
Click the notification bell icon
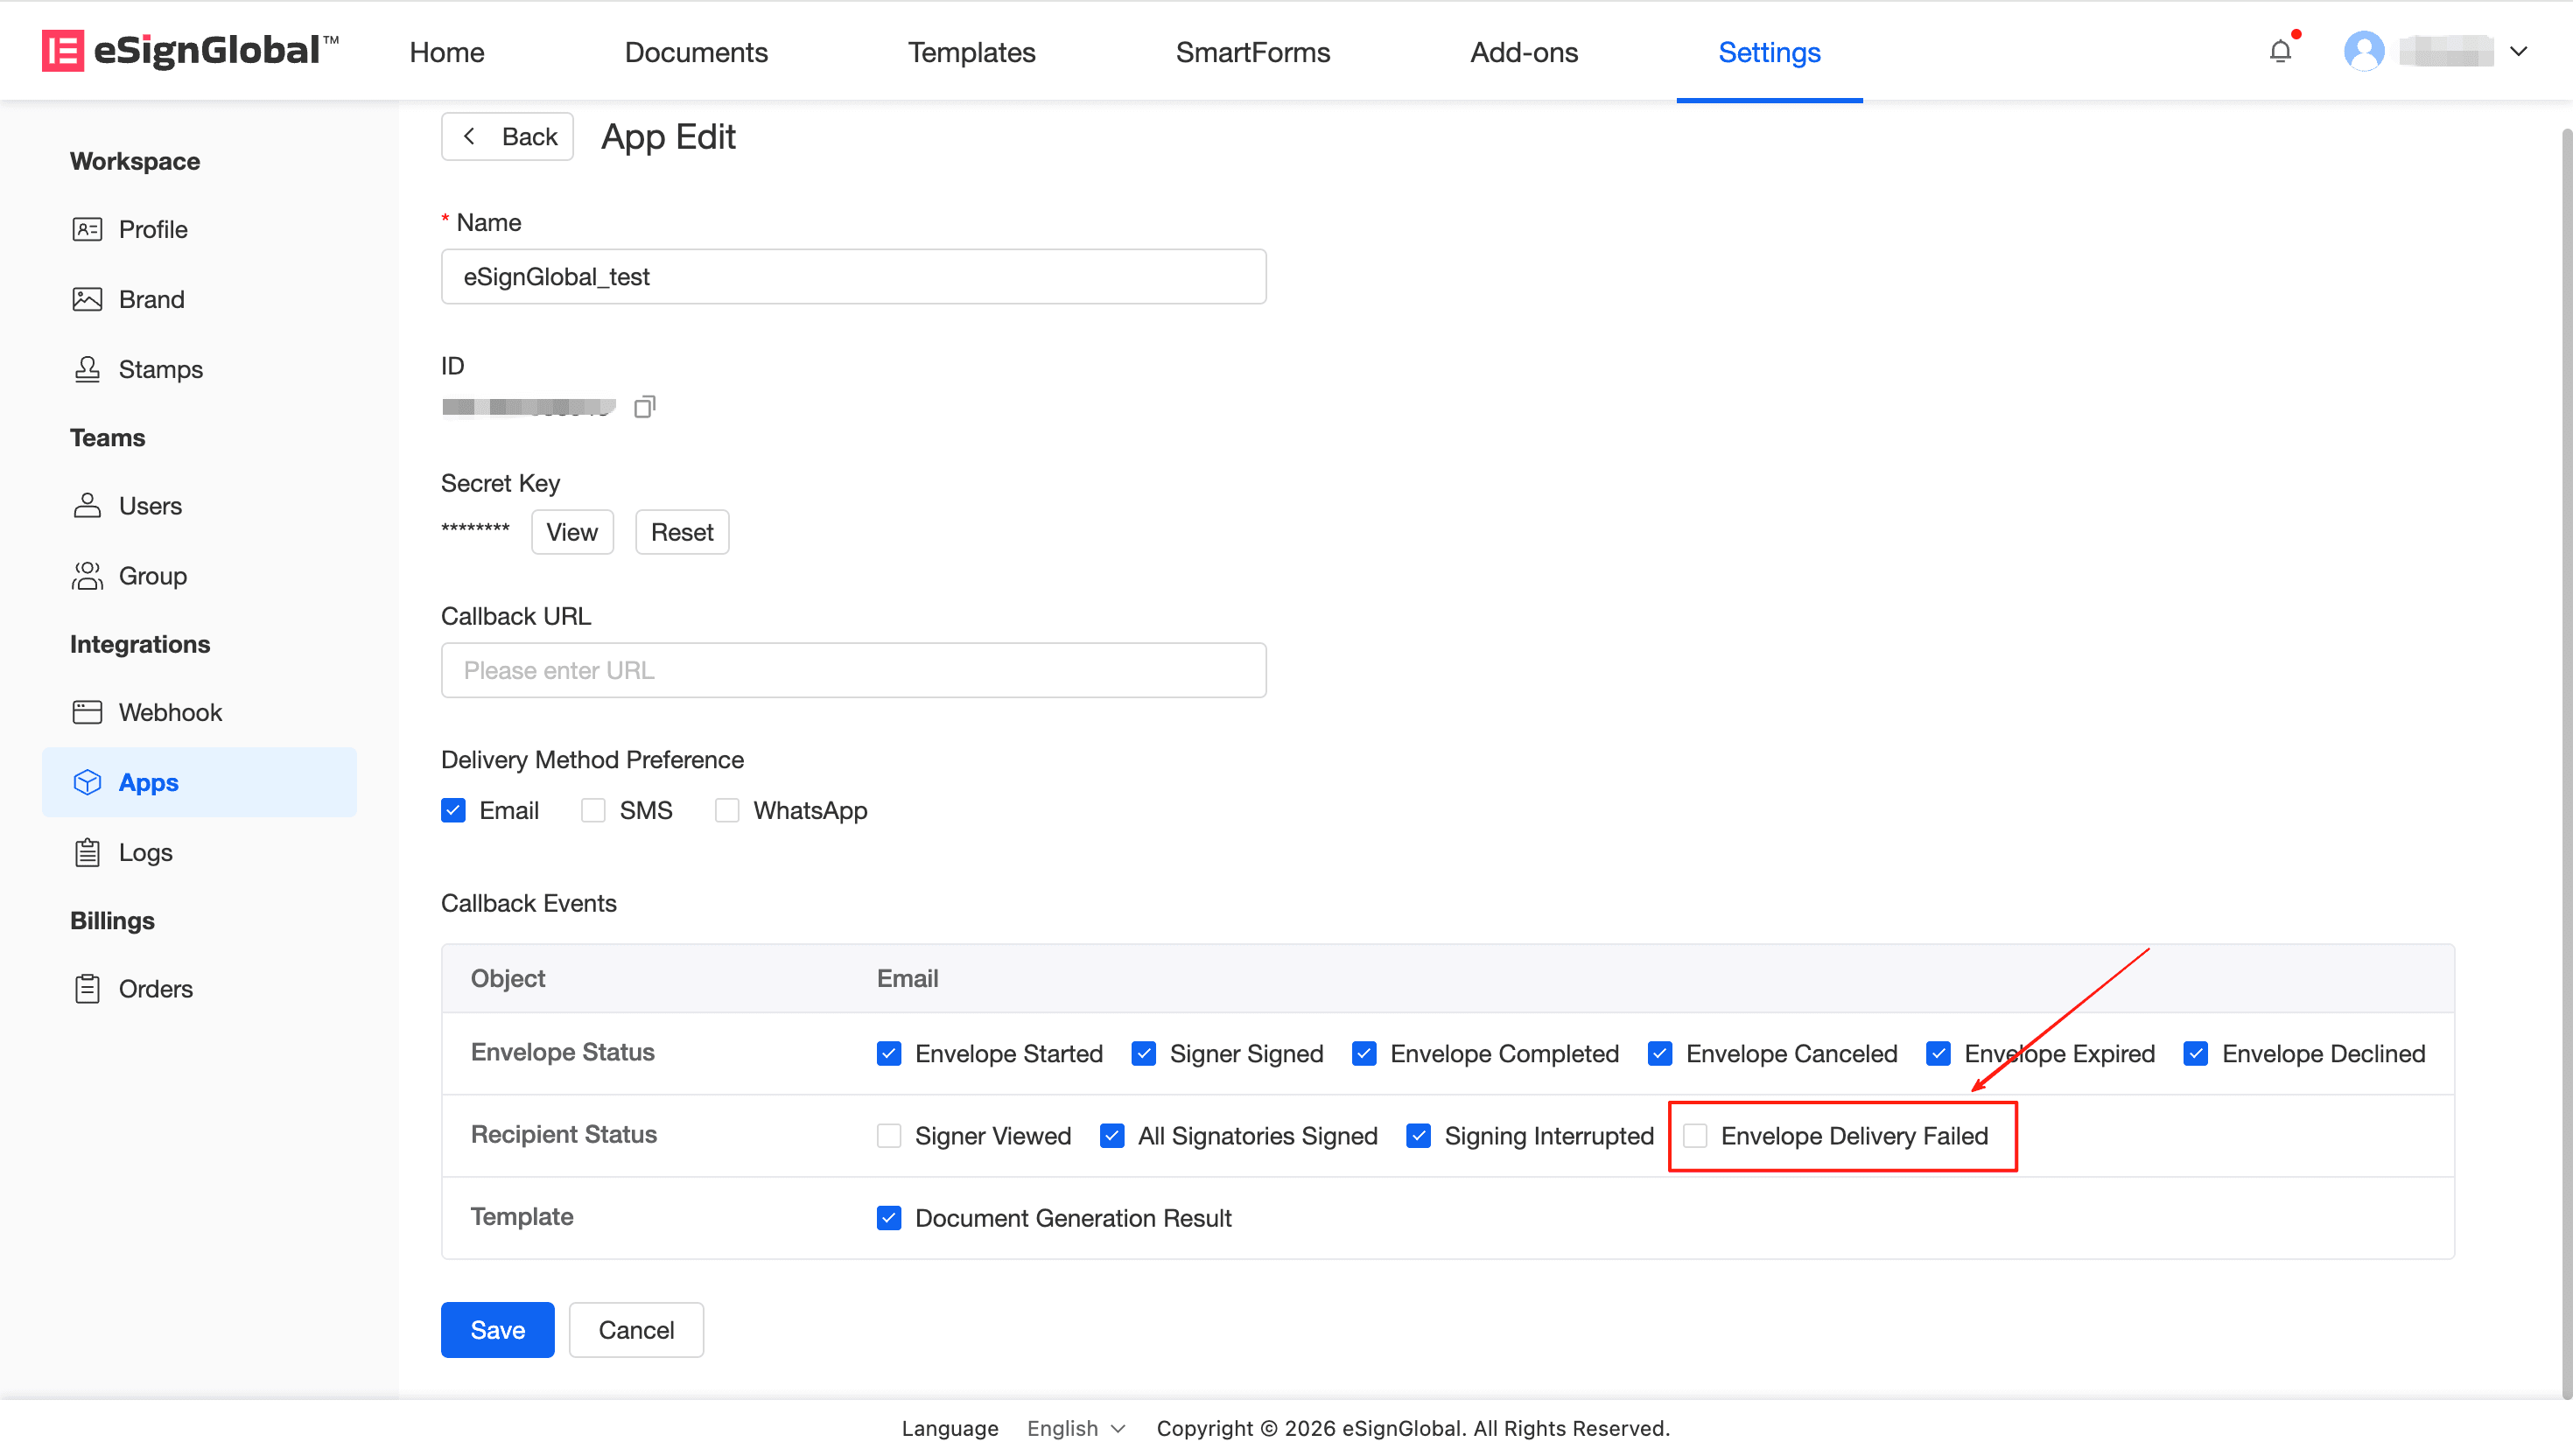(2279, 51)
